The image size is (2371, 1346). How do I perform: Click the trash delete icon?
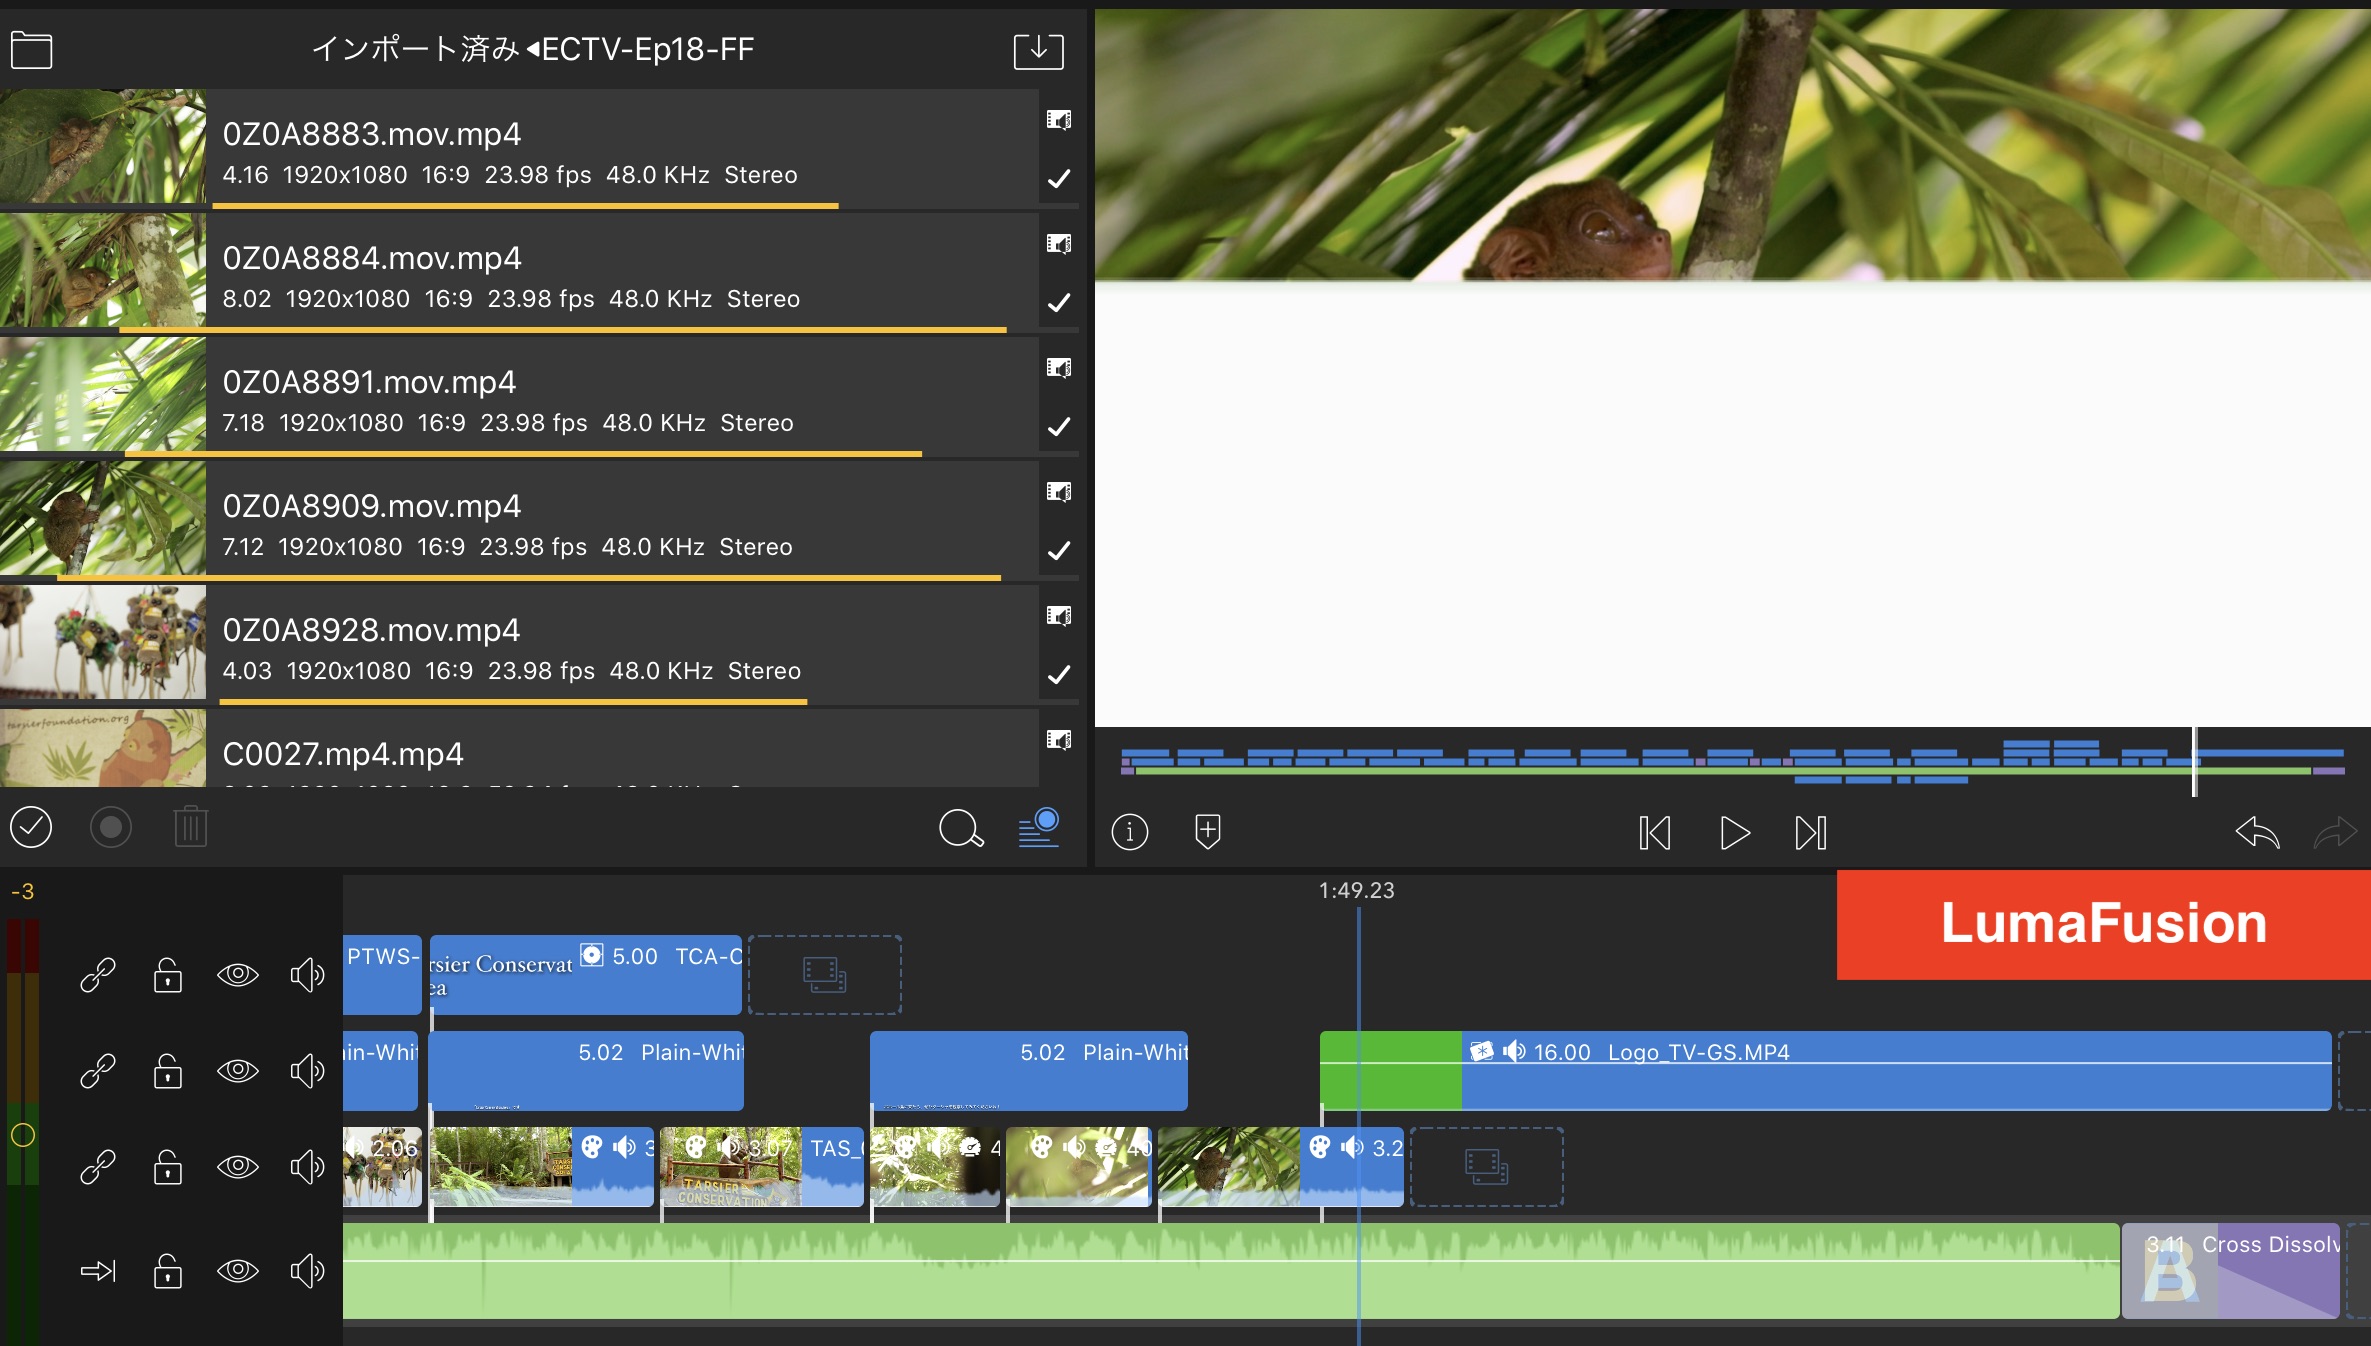pos(190,828)
